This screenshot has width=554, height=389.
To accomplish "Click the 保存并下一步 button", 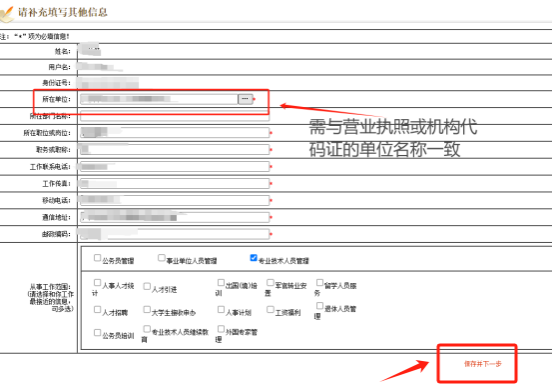I will pos(483,364).
